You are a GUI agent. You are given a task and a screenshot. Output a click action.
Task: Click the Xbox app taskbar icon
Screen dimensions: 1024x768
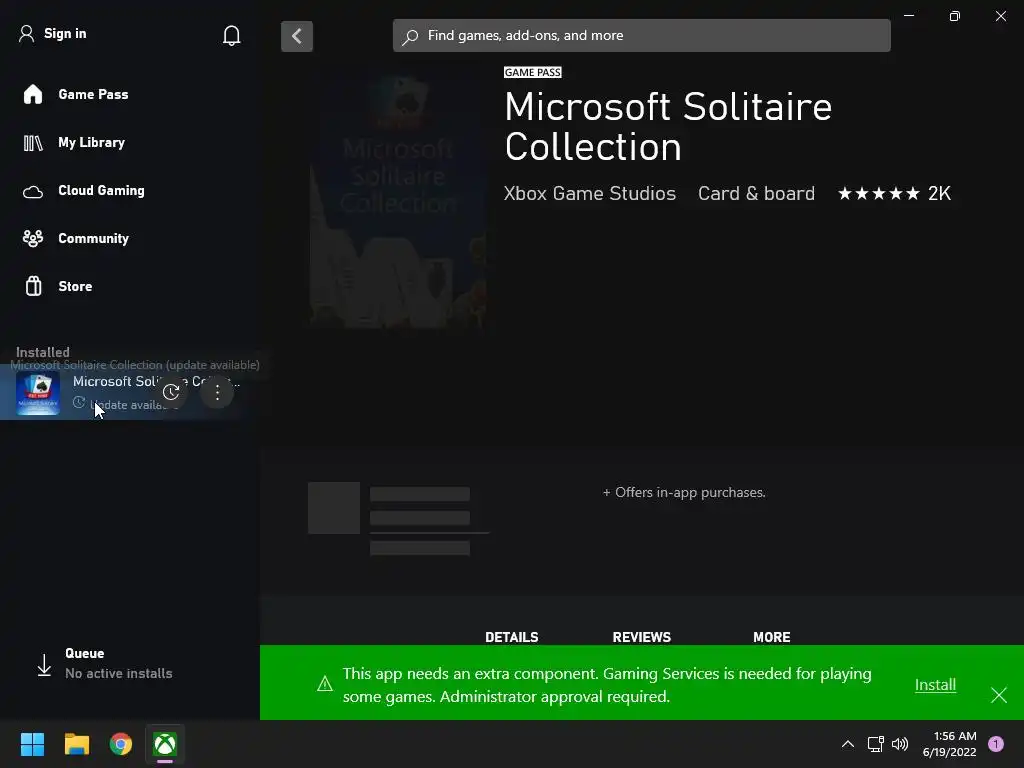point(165,744)
